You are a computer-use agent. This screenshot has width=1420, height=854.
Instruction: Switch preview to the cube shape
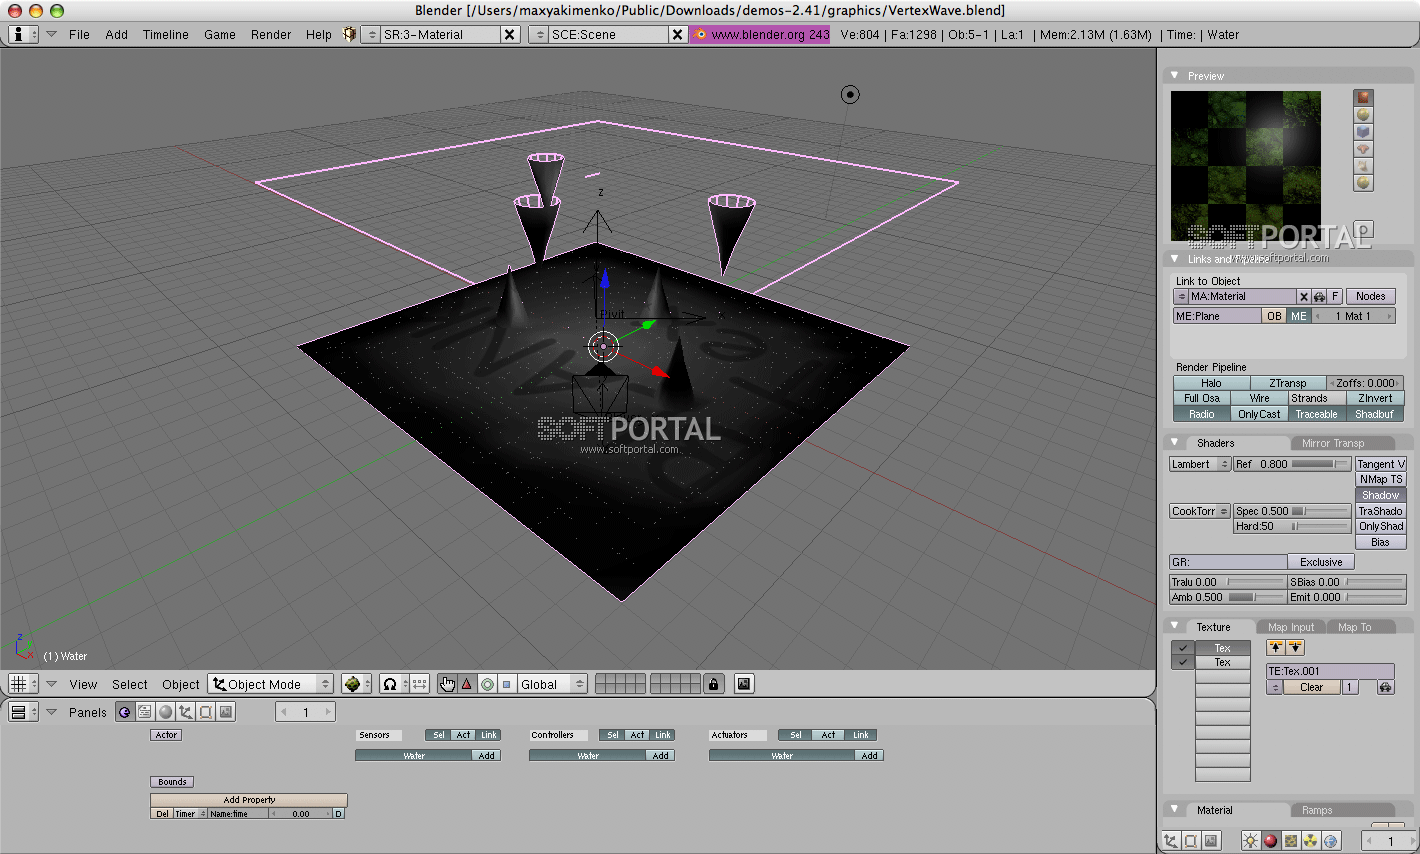click(x=1363, y=132)
